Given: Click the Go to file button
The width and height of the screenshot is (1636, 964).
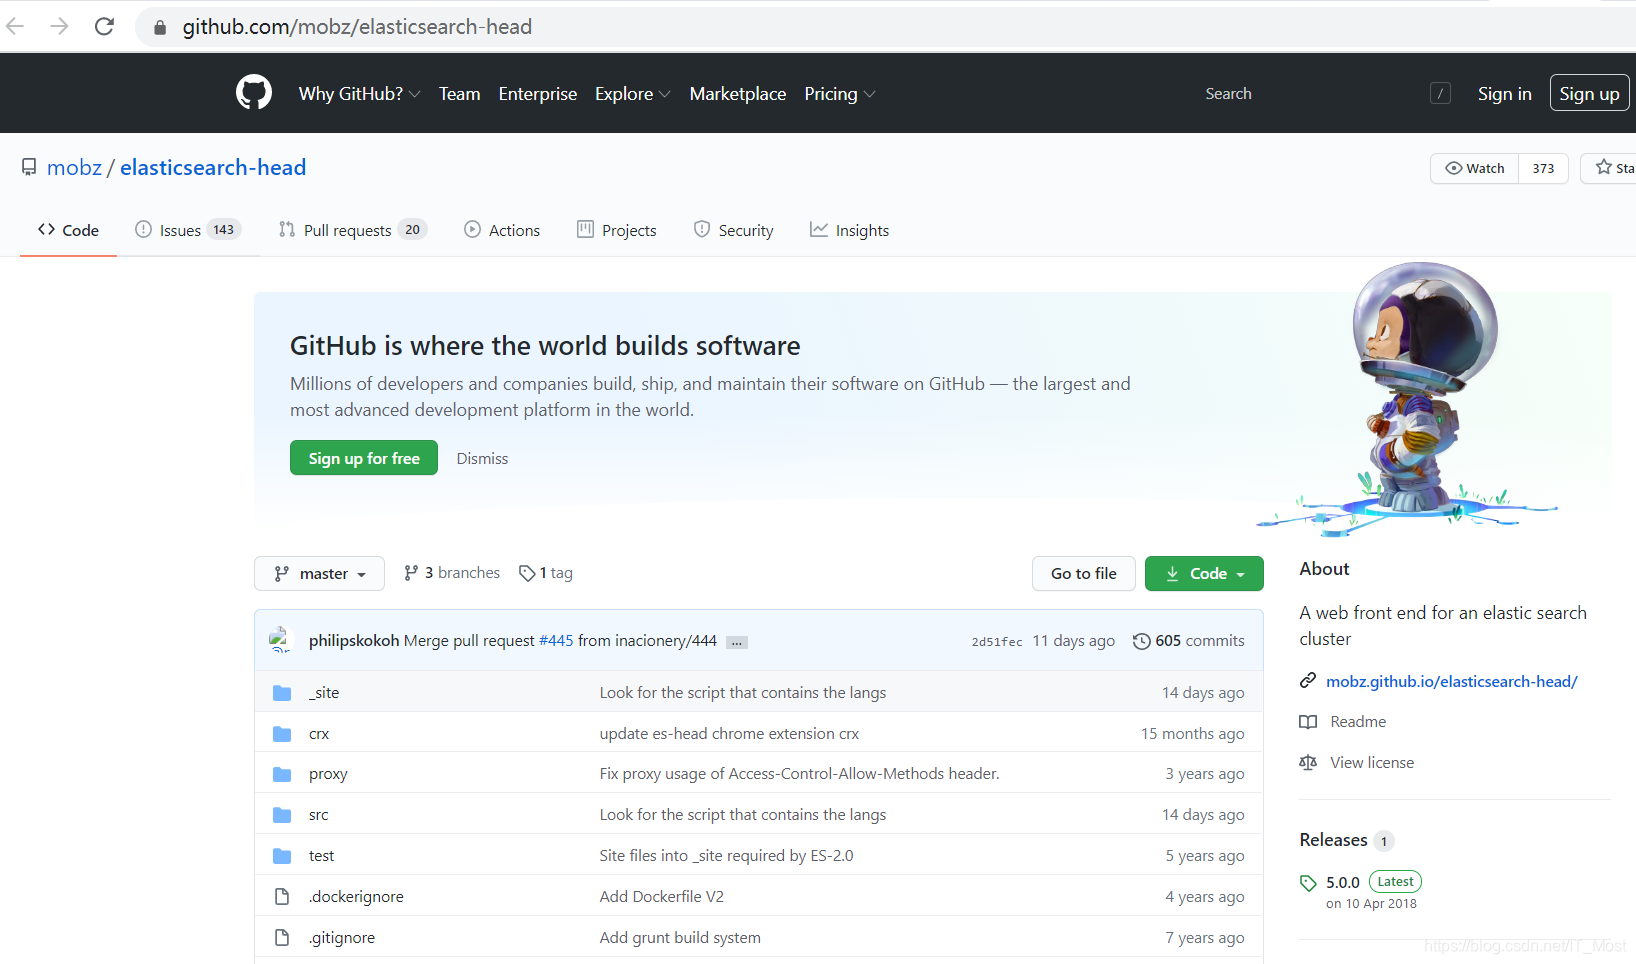Looking at the screenshot, I should (x=1083, y=574).
